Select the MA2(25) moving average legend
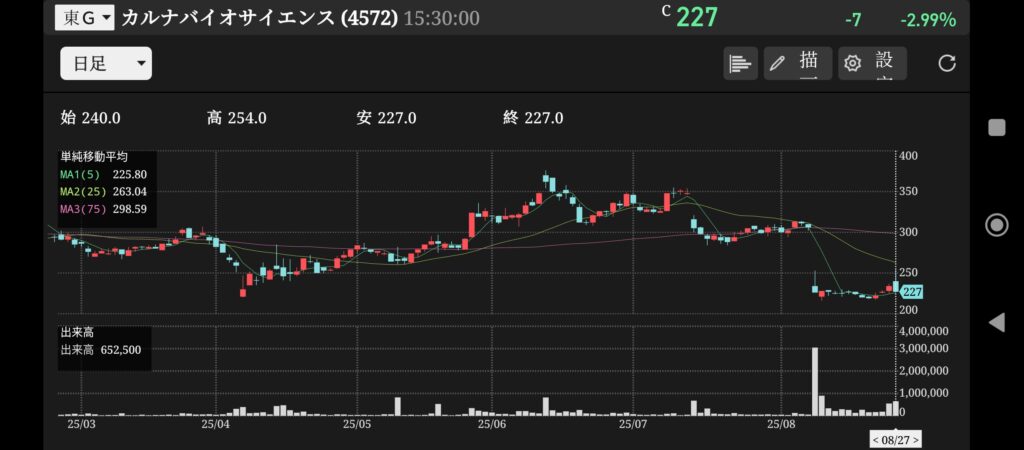 pos(104,191)
